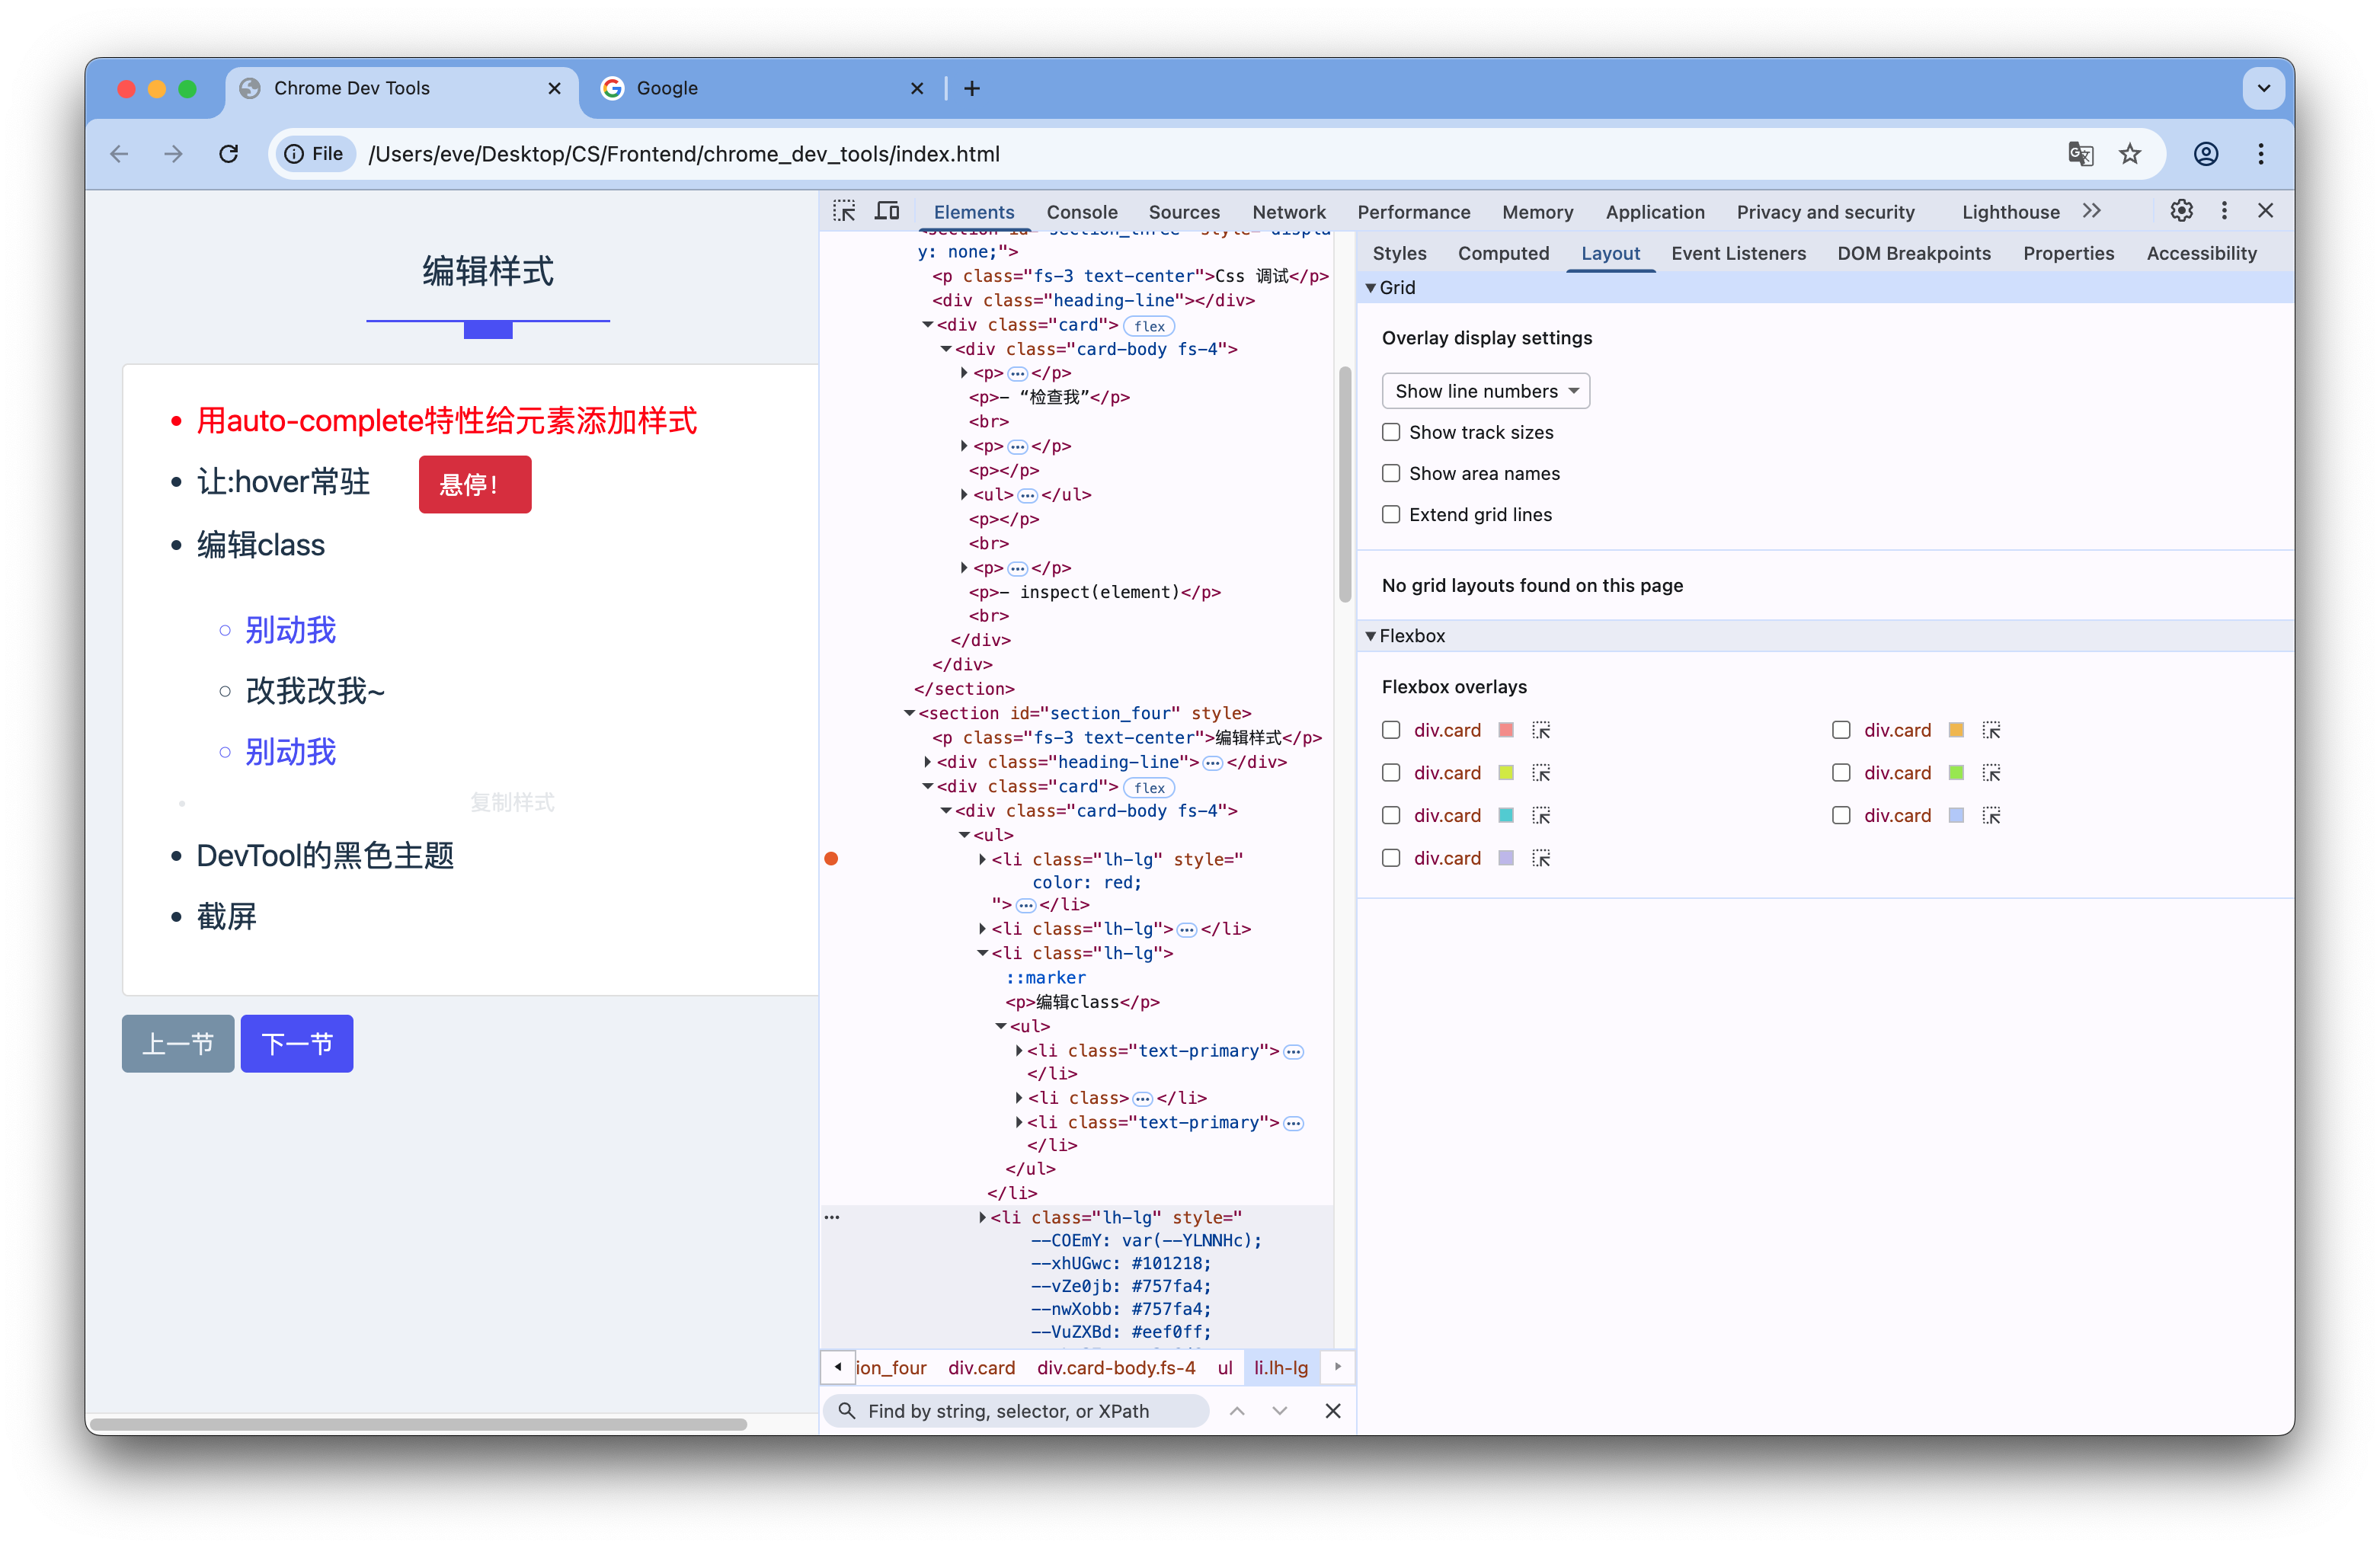2380x1548 pixels.
Task: Click the translate page icon
Action: click(x=2080, y=154)
